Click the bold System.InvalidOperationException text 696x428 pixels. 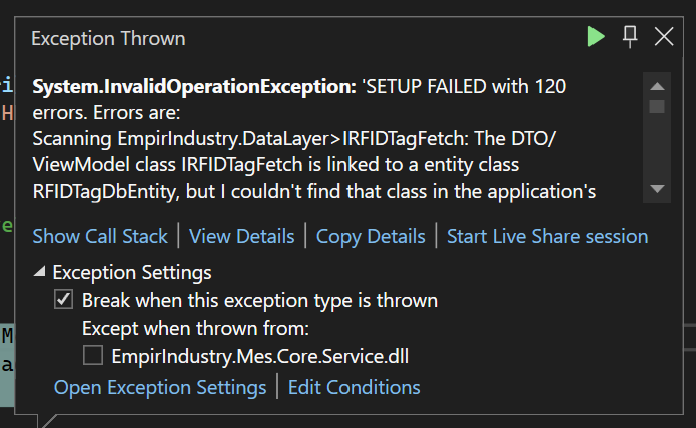click(194, 87)
